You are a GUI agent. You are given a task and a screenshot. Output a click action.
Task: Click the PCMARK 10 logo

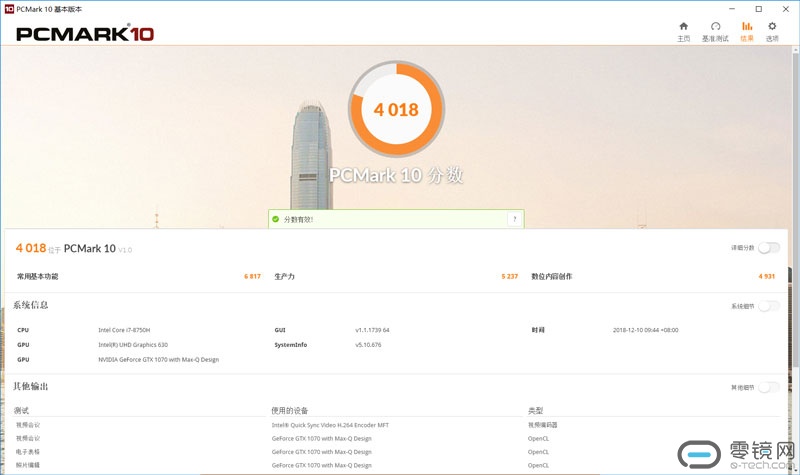click(85, 33)
